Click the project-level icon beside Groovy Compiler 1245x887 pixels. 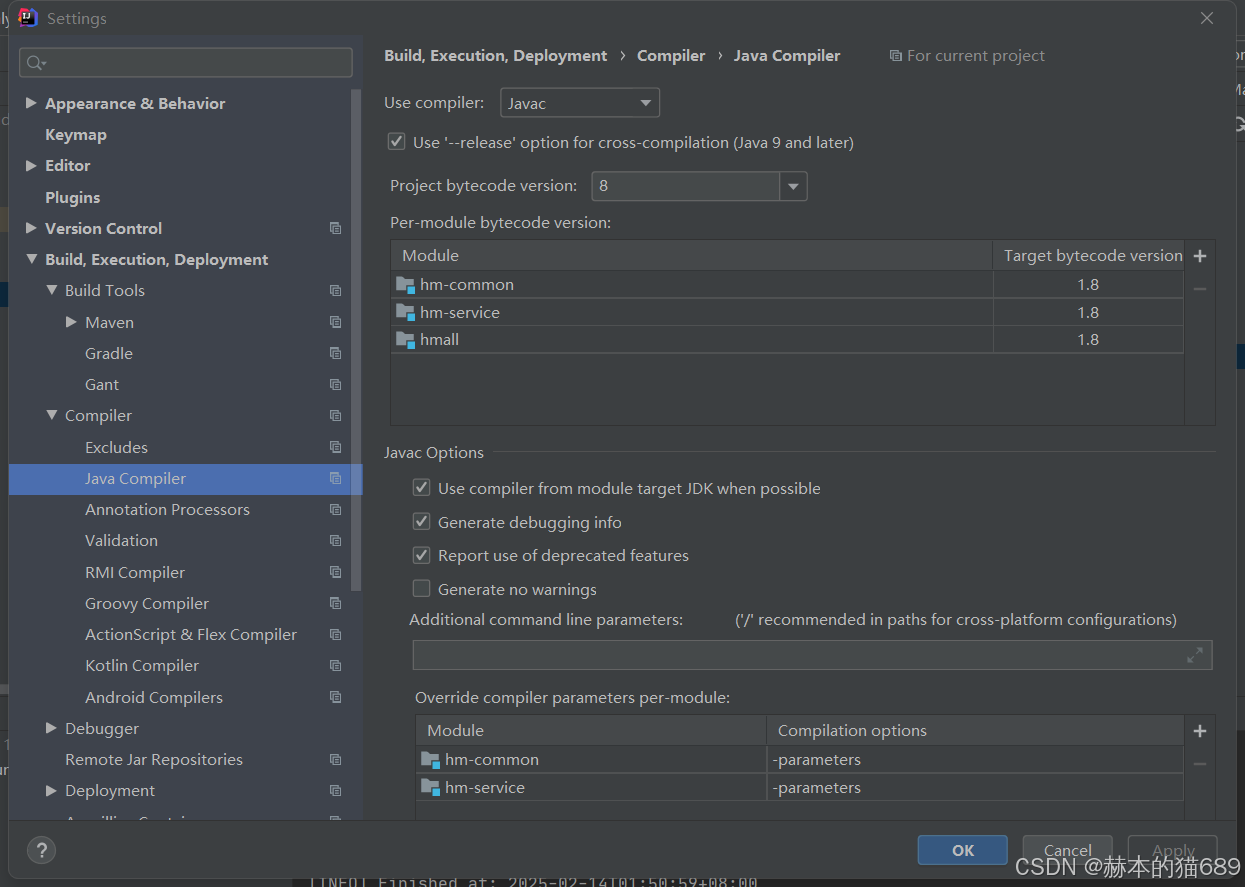(x=336, y=603)
